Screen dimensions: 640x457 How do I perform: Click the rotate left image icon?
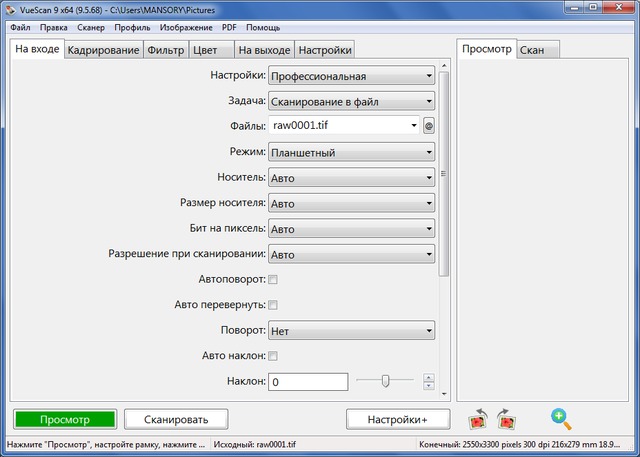[478, 419]
